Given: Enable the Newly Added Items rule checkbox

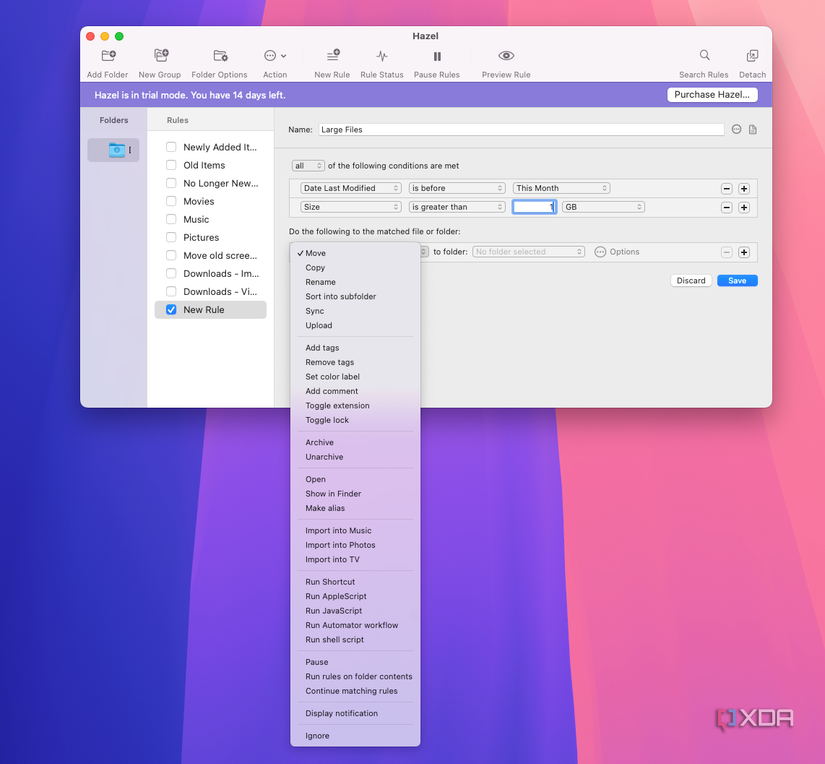Looking at the screenshot, I should pyautogui.click(x=171, y=147).
